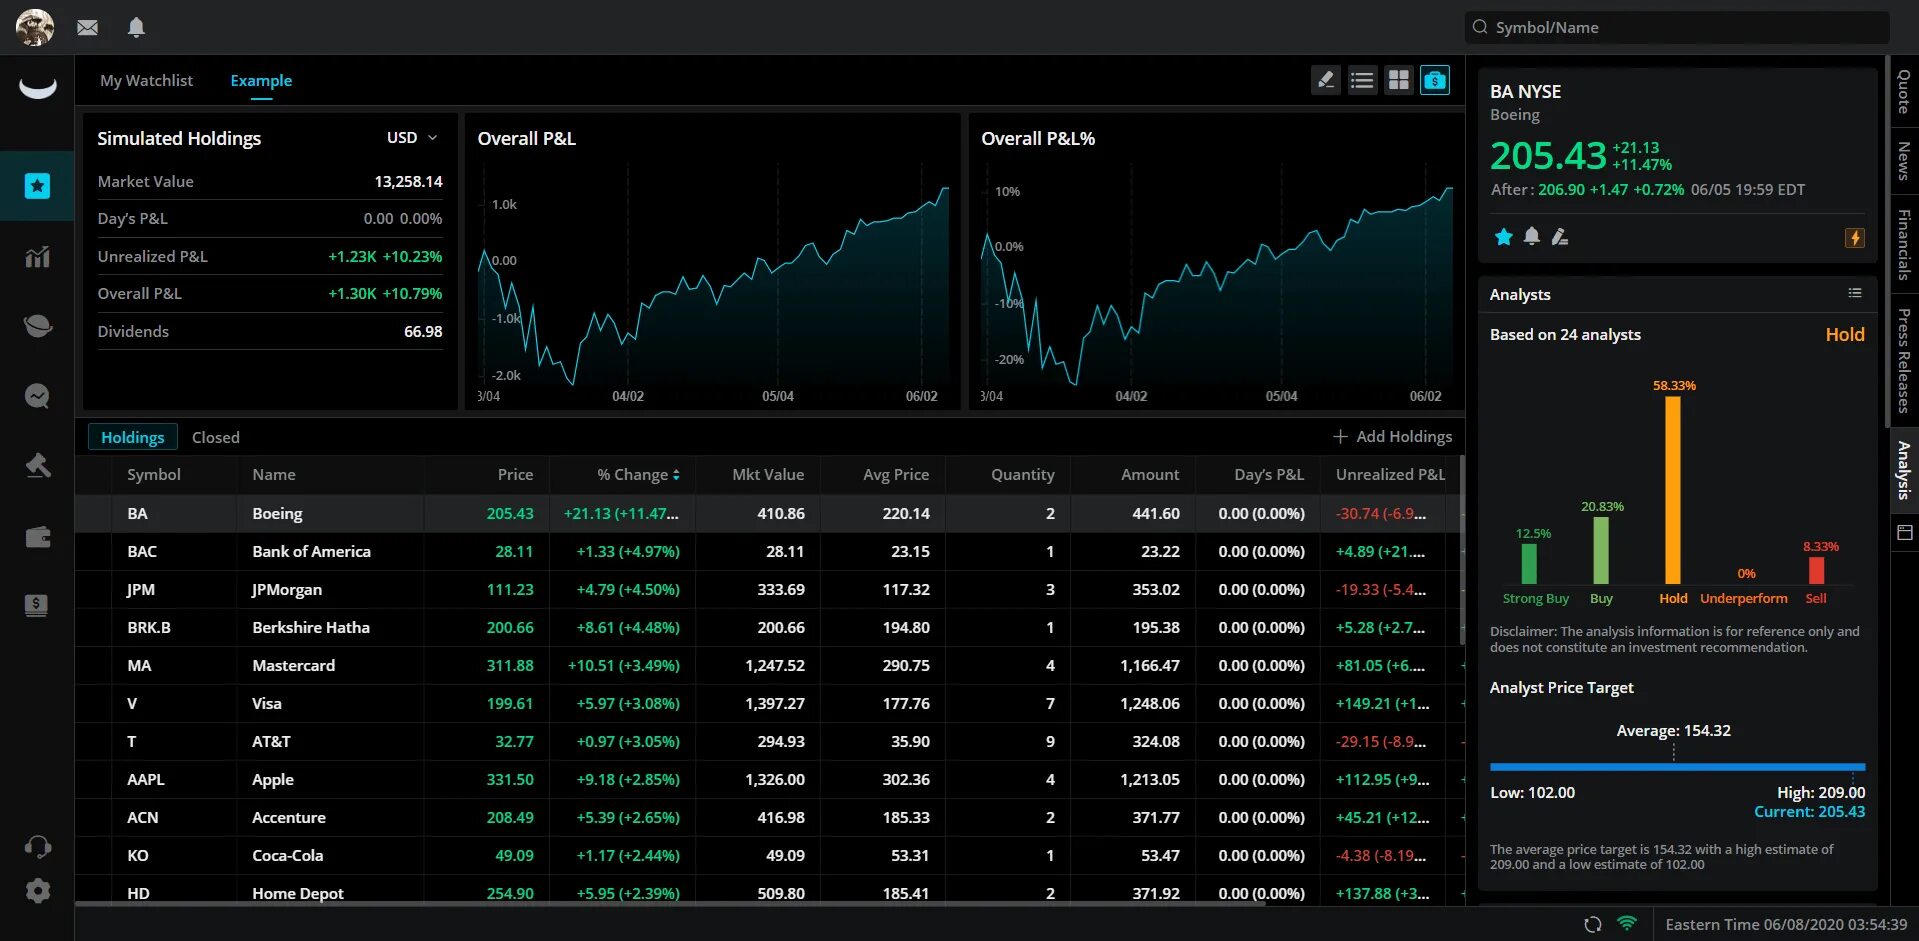Select the Bank of America row
Screen dimensions: 1919x941
pyautogui.click(x=767, y=552)
